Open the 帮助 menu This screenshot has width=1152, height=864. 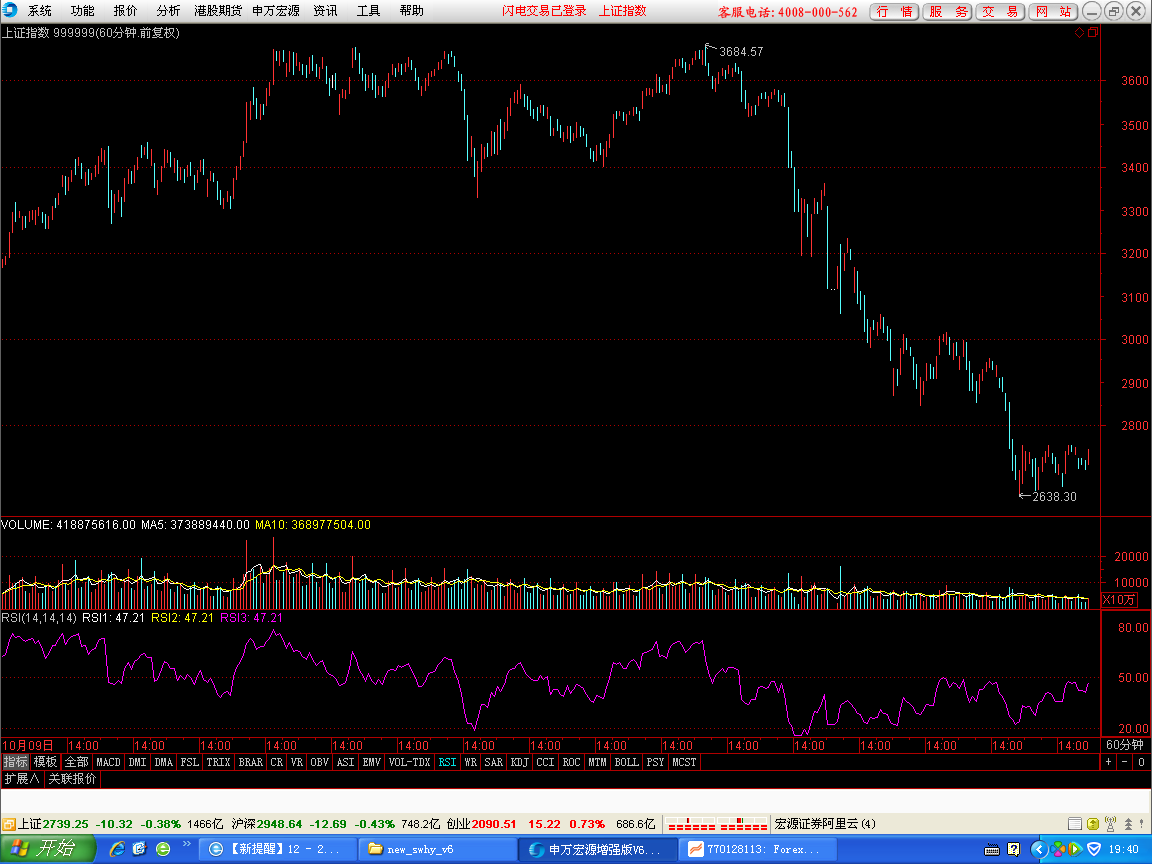[x=411, y=10]
